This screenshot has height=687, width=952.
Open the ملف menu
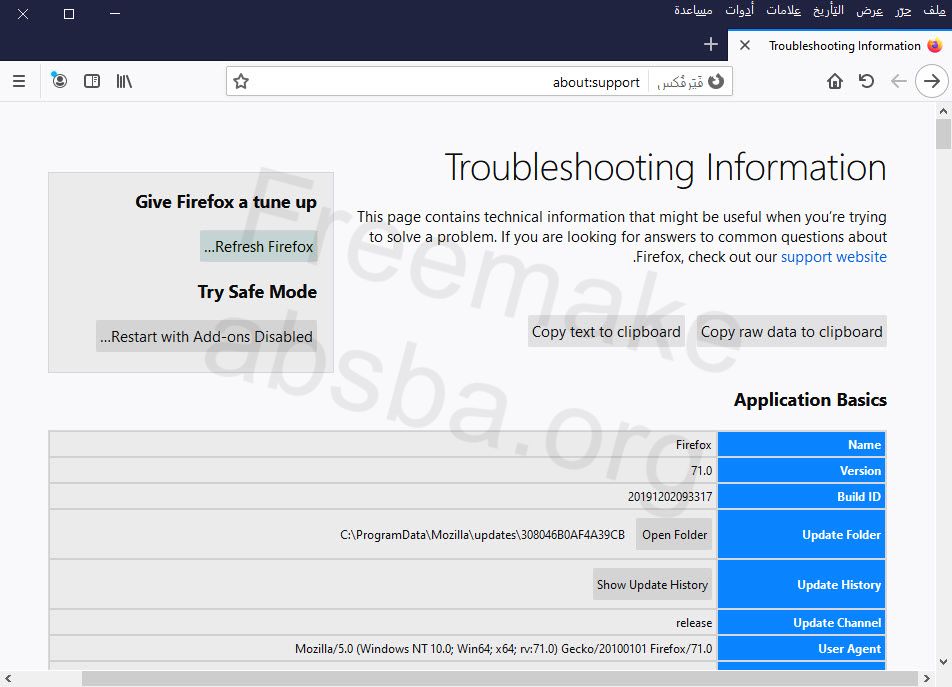point(934,10)
